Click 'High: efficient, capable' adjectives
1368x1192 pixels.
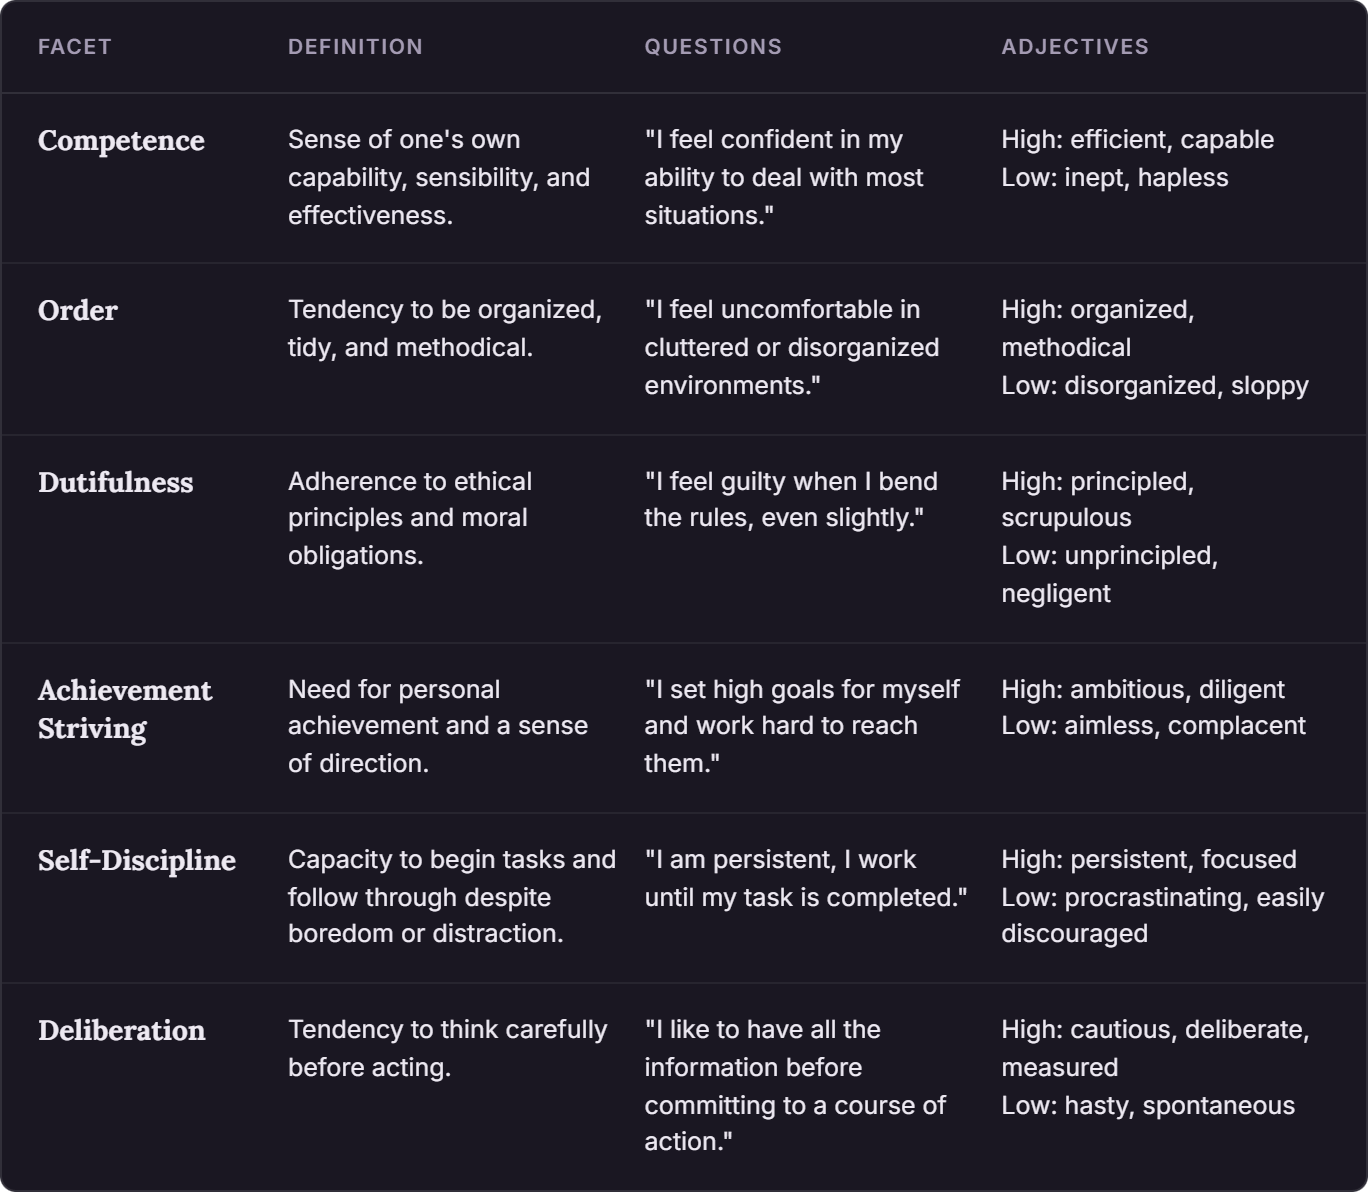point(1138,139)
